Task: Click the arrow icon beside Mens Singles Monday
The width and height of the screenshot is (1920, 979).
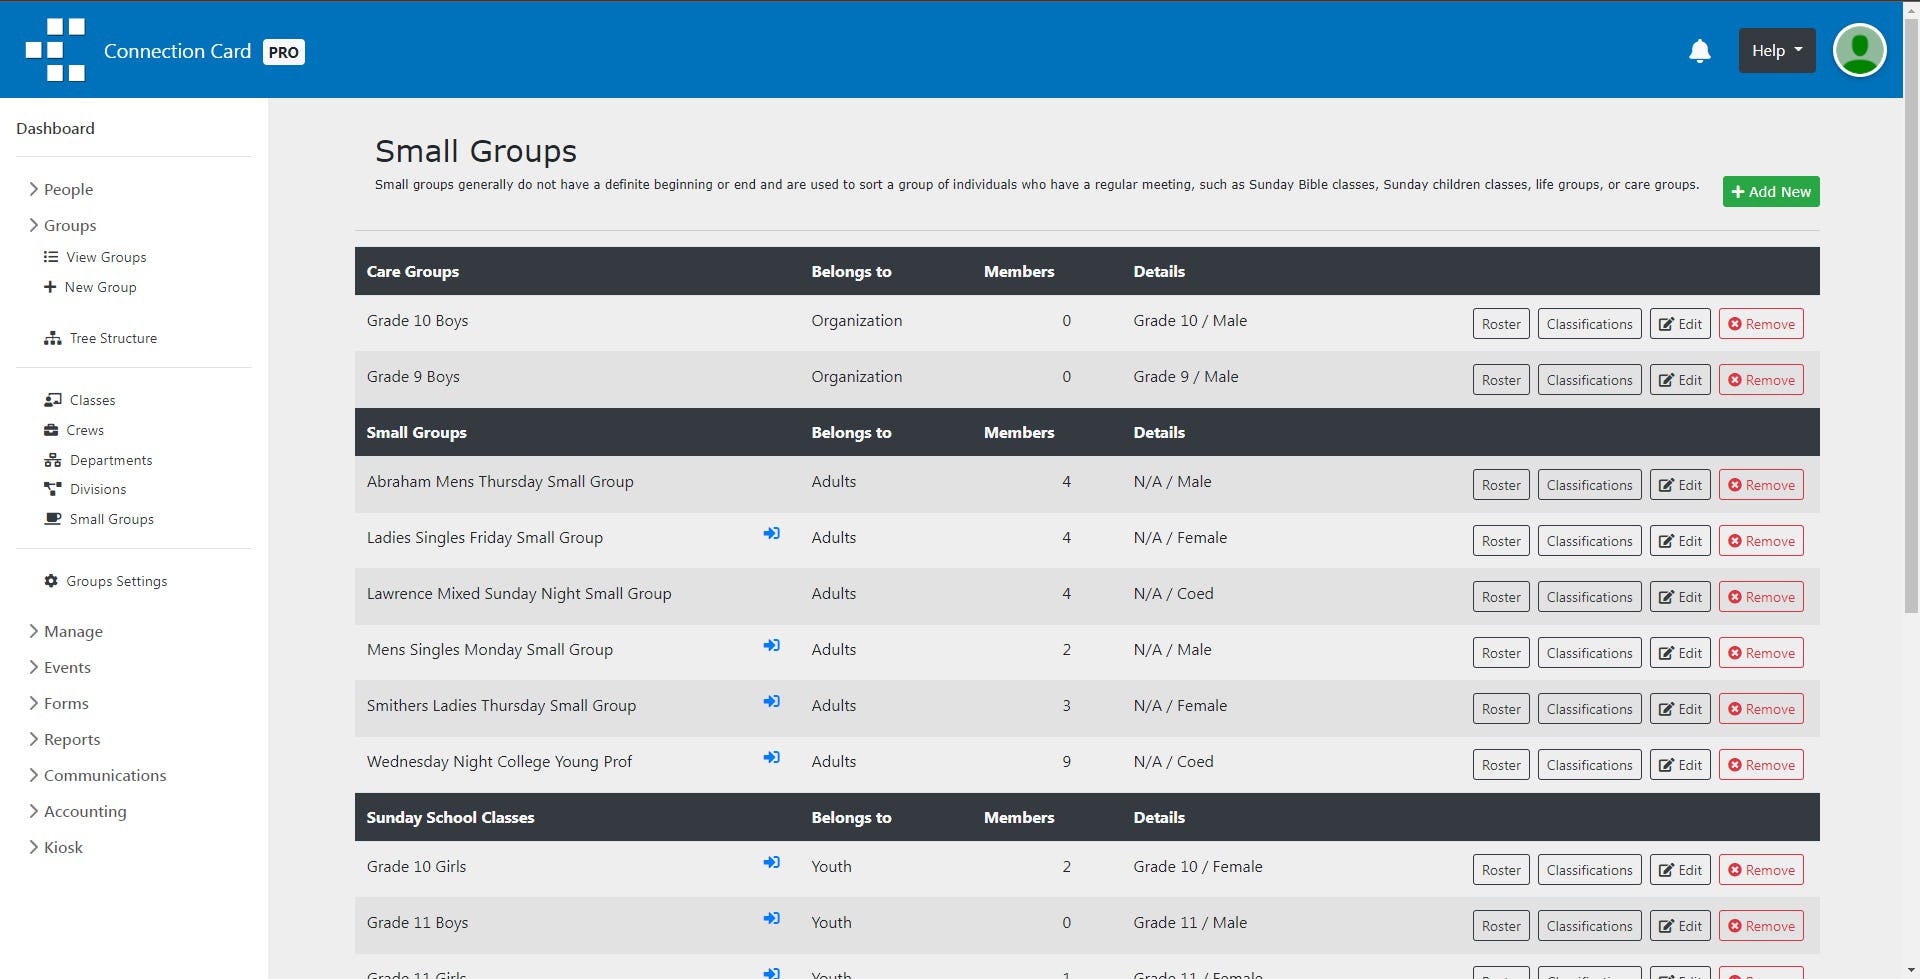Action: click(x=771, y=646)
